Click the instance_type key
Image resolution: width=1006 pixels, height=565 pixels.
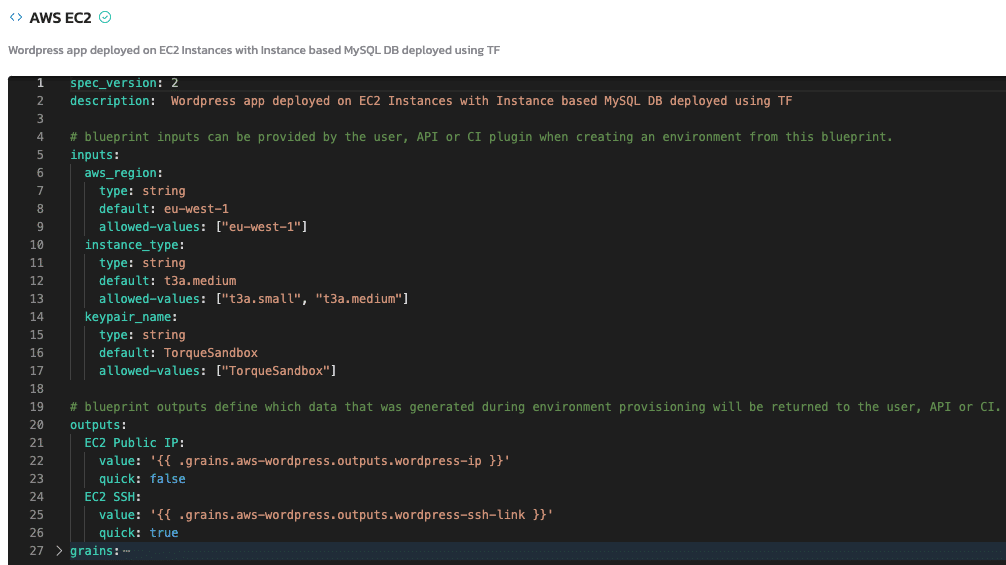coord(134,244)
